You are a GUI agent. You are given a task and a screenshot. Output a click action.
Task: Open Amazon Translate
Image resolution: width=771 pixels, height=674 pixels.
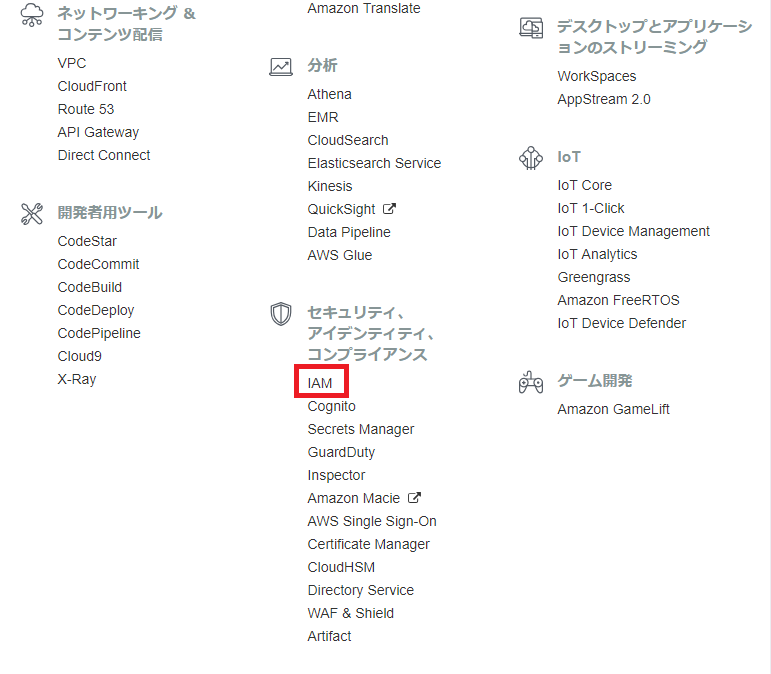pyautogui.click(x=364, y=8)
